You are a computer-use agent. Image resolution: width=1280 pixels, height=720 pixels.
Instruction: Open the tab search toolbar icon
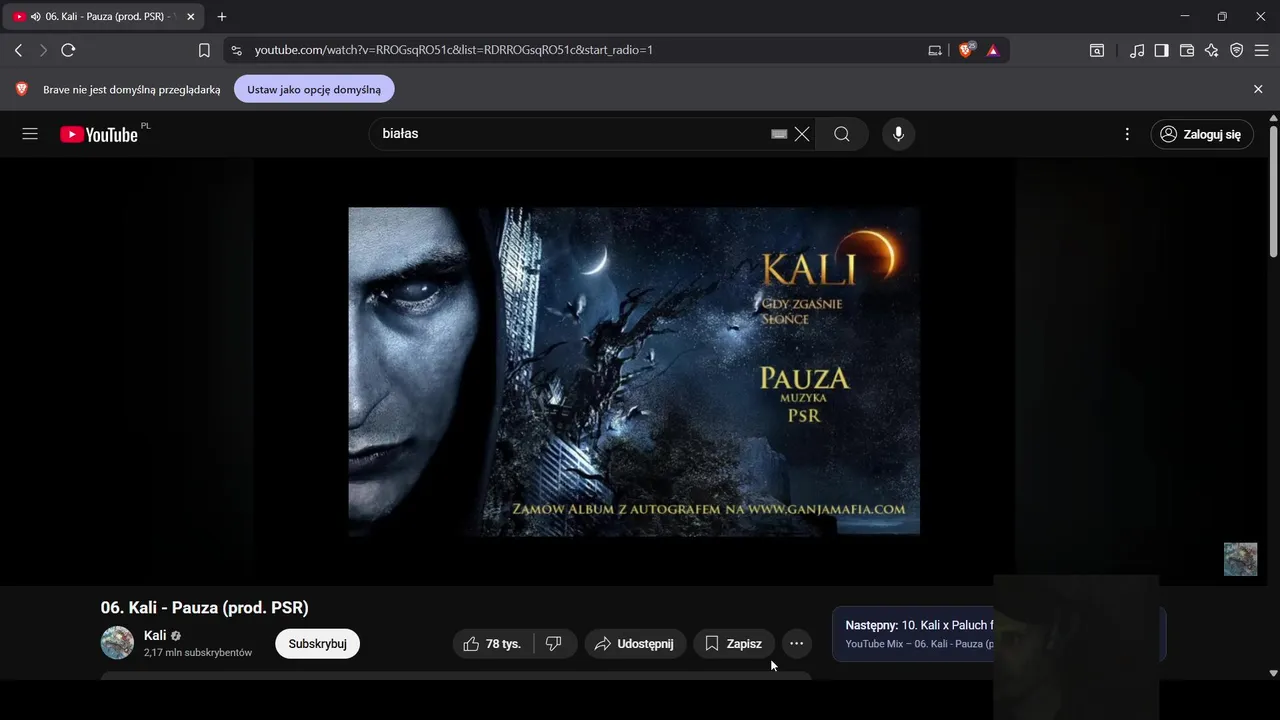click(x=1097, y=50)
